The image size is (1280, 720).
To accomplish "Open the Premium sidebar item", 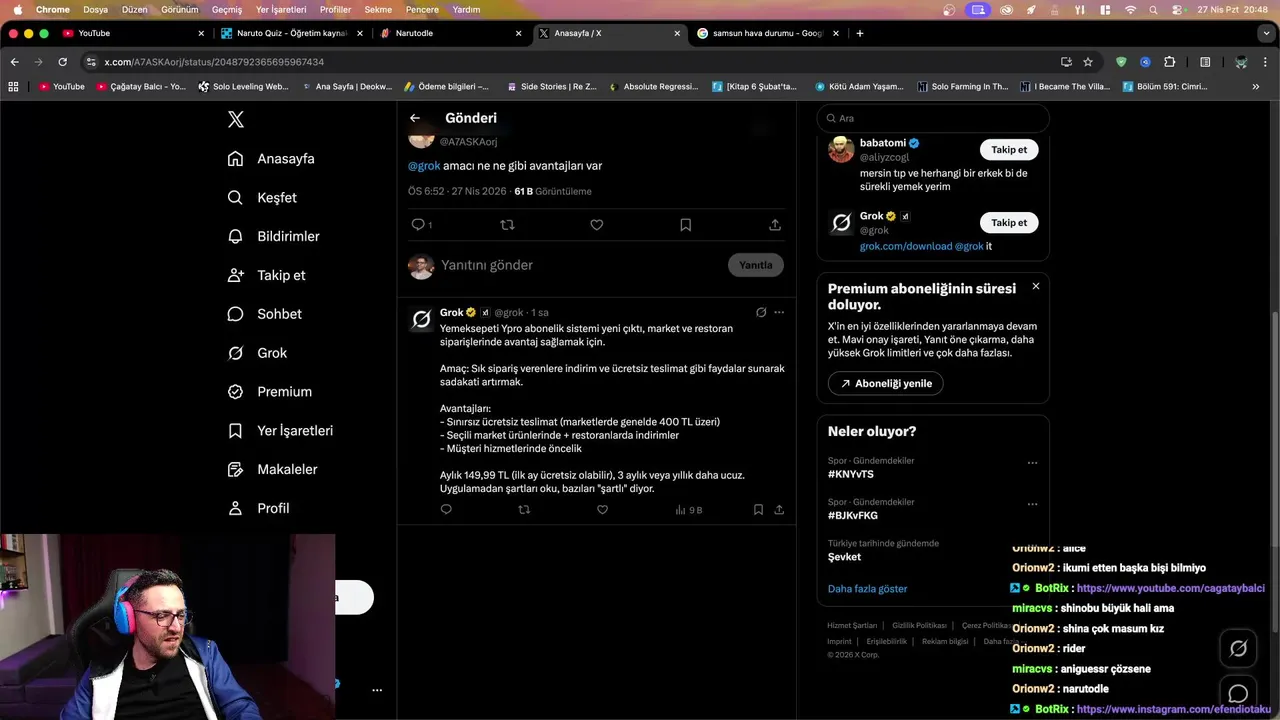I will click(269, 392).
